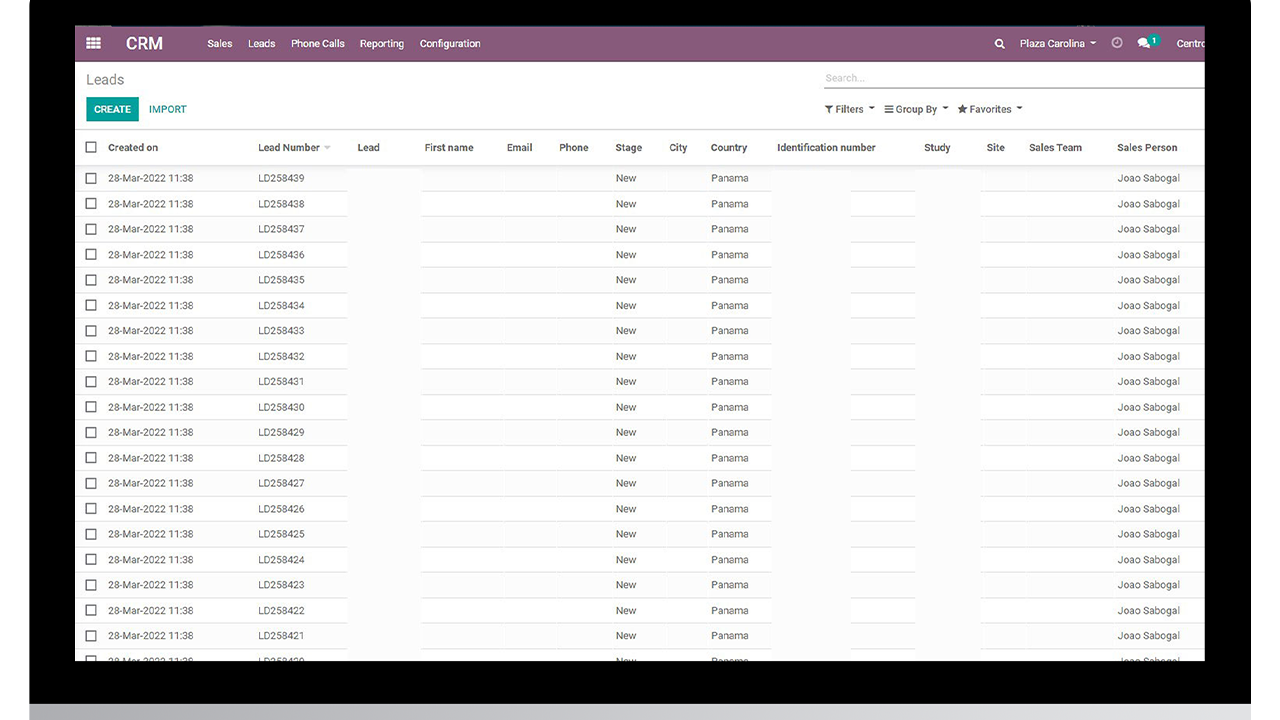This screenshot has height=720, width=1280.
Task: Click the funnel icon beside Filters
Action: pos(829,109)
